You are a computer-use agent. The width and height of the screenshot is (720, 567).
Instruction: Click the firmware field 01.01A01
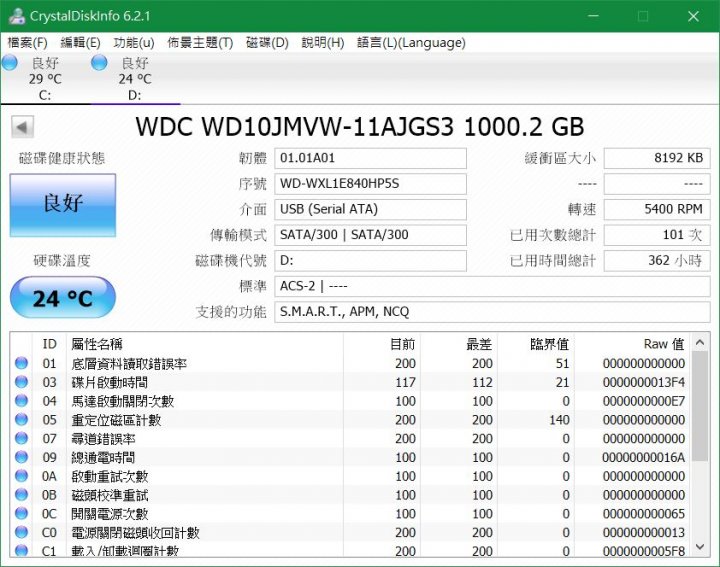370,158
